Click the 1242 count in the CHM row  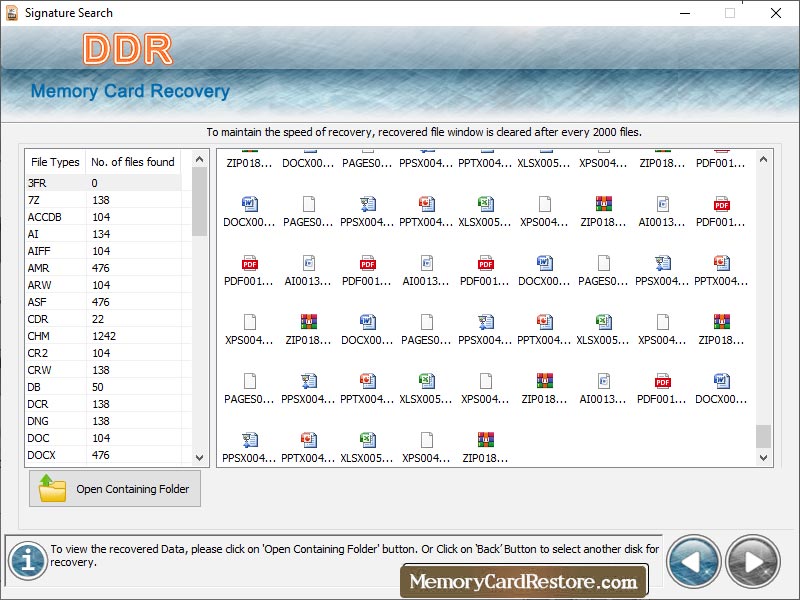click(x=104, y=336)
